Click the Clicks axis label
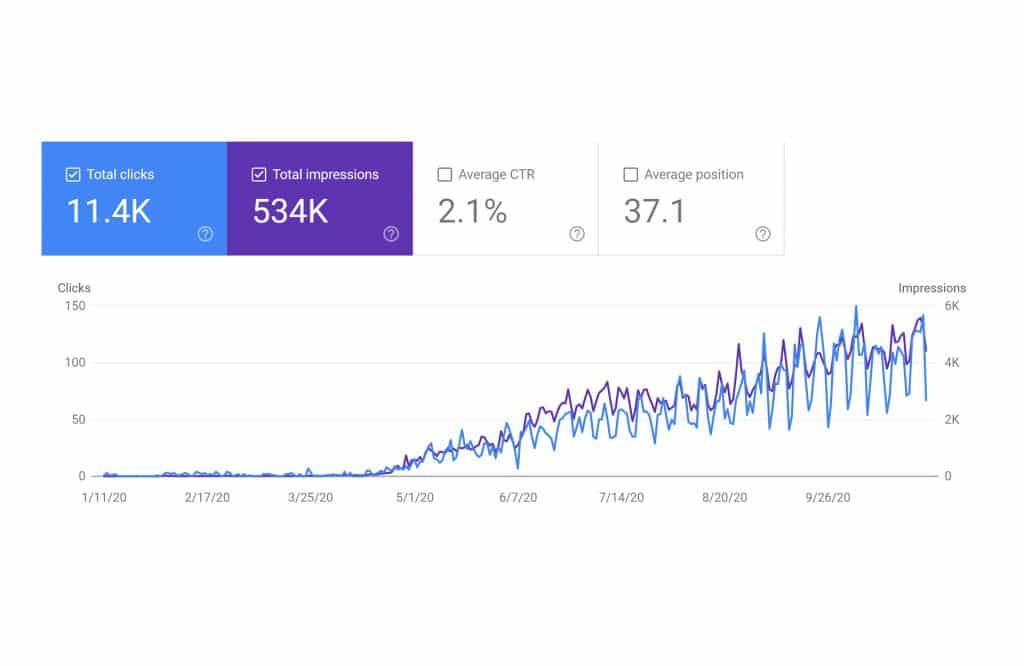Image resolution: width=1024 pixels, height=666 pixels. [73, 288]
